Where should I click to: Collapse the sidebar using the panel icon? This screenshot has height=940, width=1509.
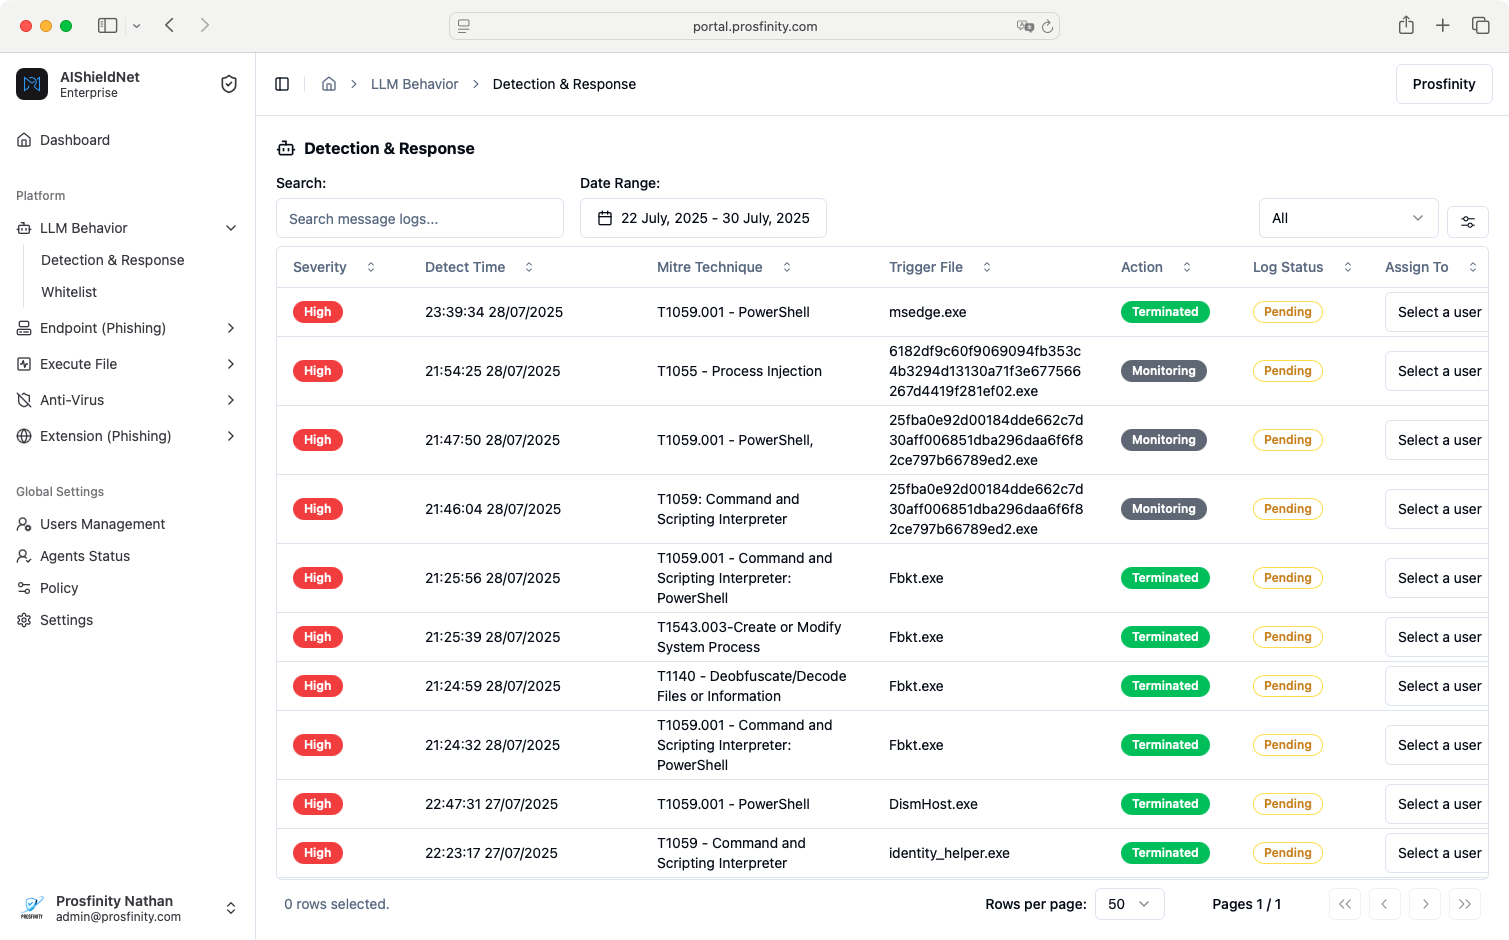282,84
